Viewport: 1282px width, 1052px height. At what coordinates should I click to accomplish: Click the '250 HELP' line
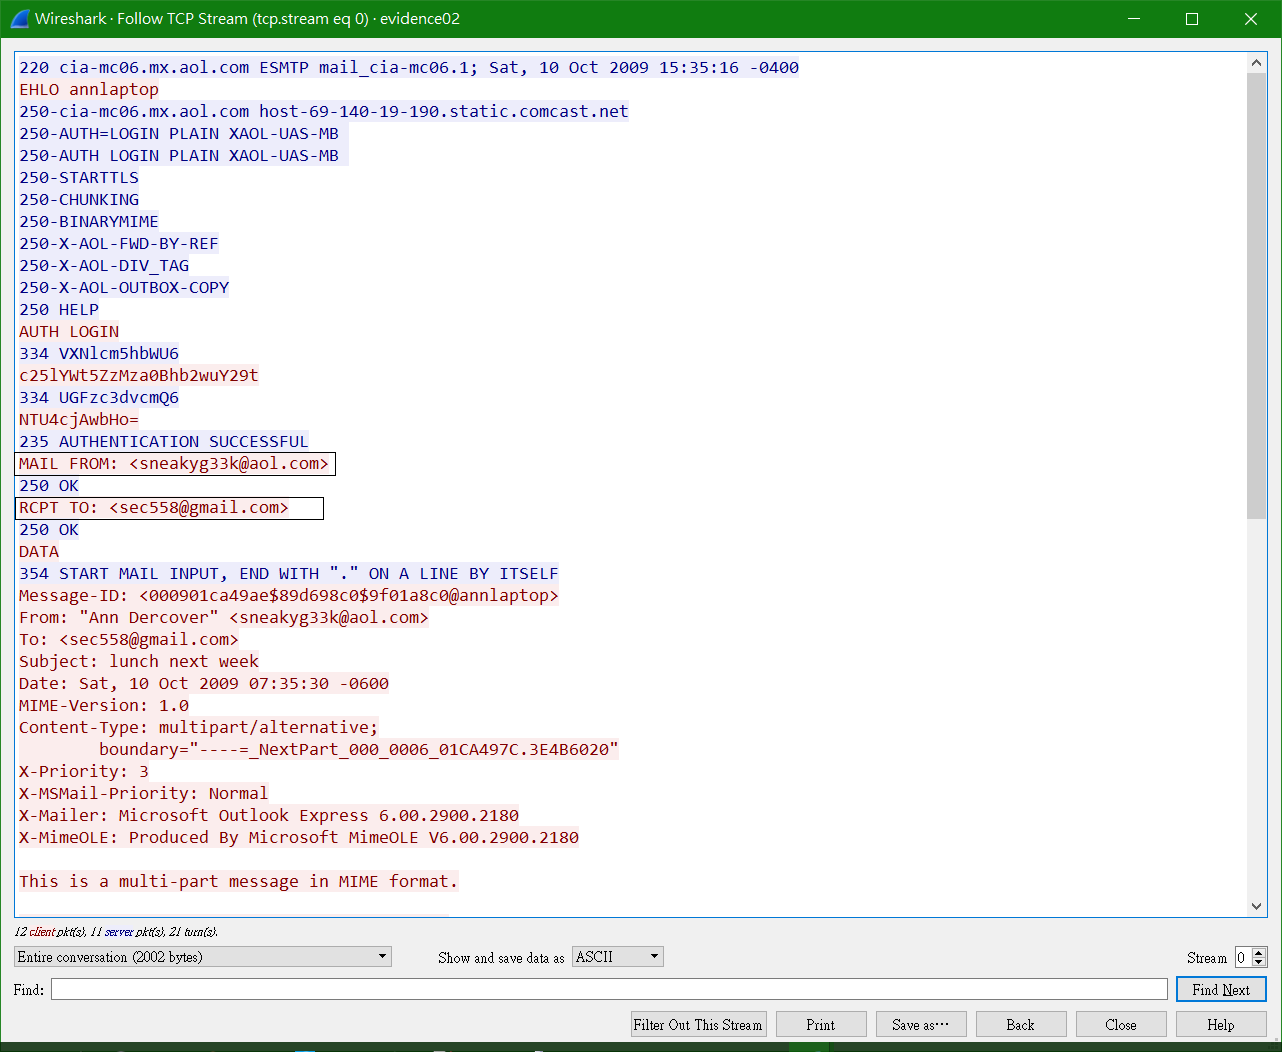[x=59, y=309]
